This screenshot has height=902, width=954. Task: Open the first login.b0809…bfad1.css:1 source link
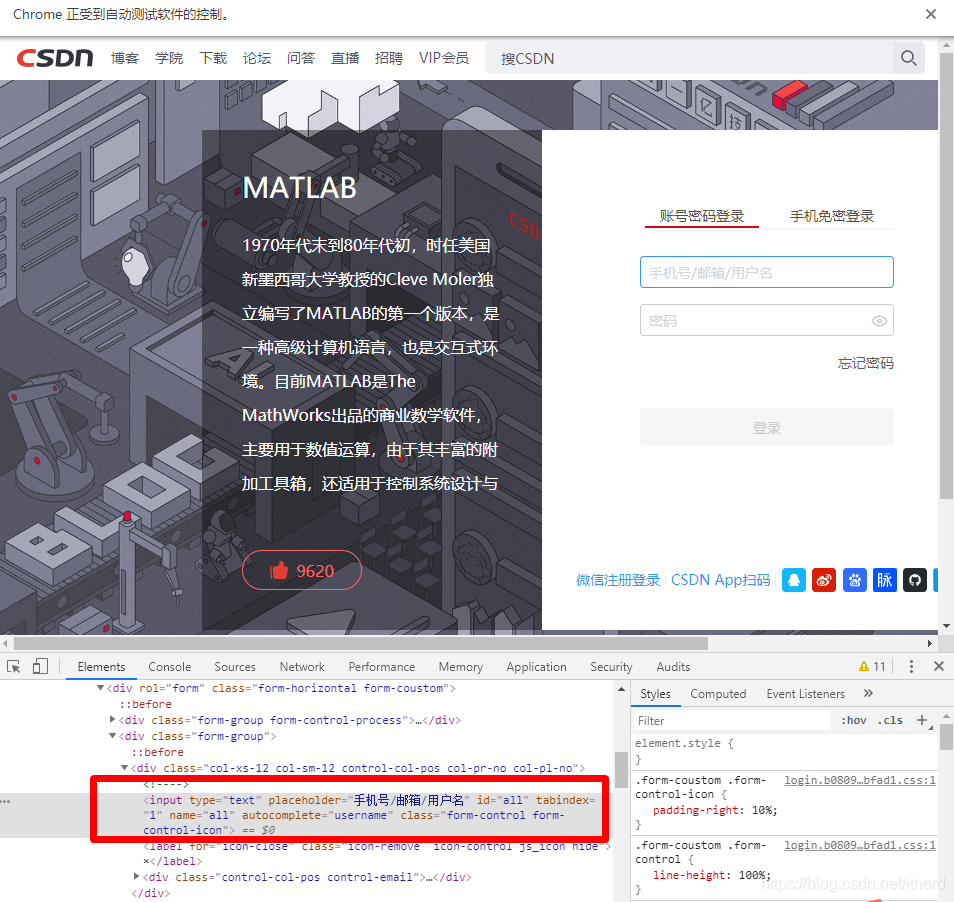click(860, 780)
